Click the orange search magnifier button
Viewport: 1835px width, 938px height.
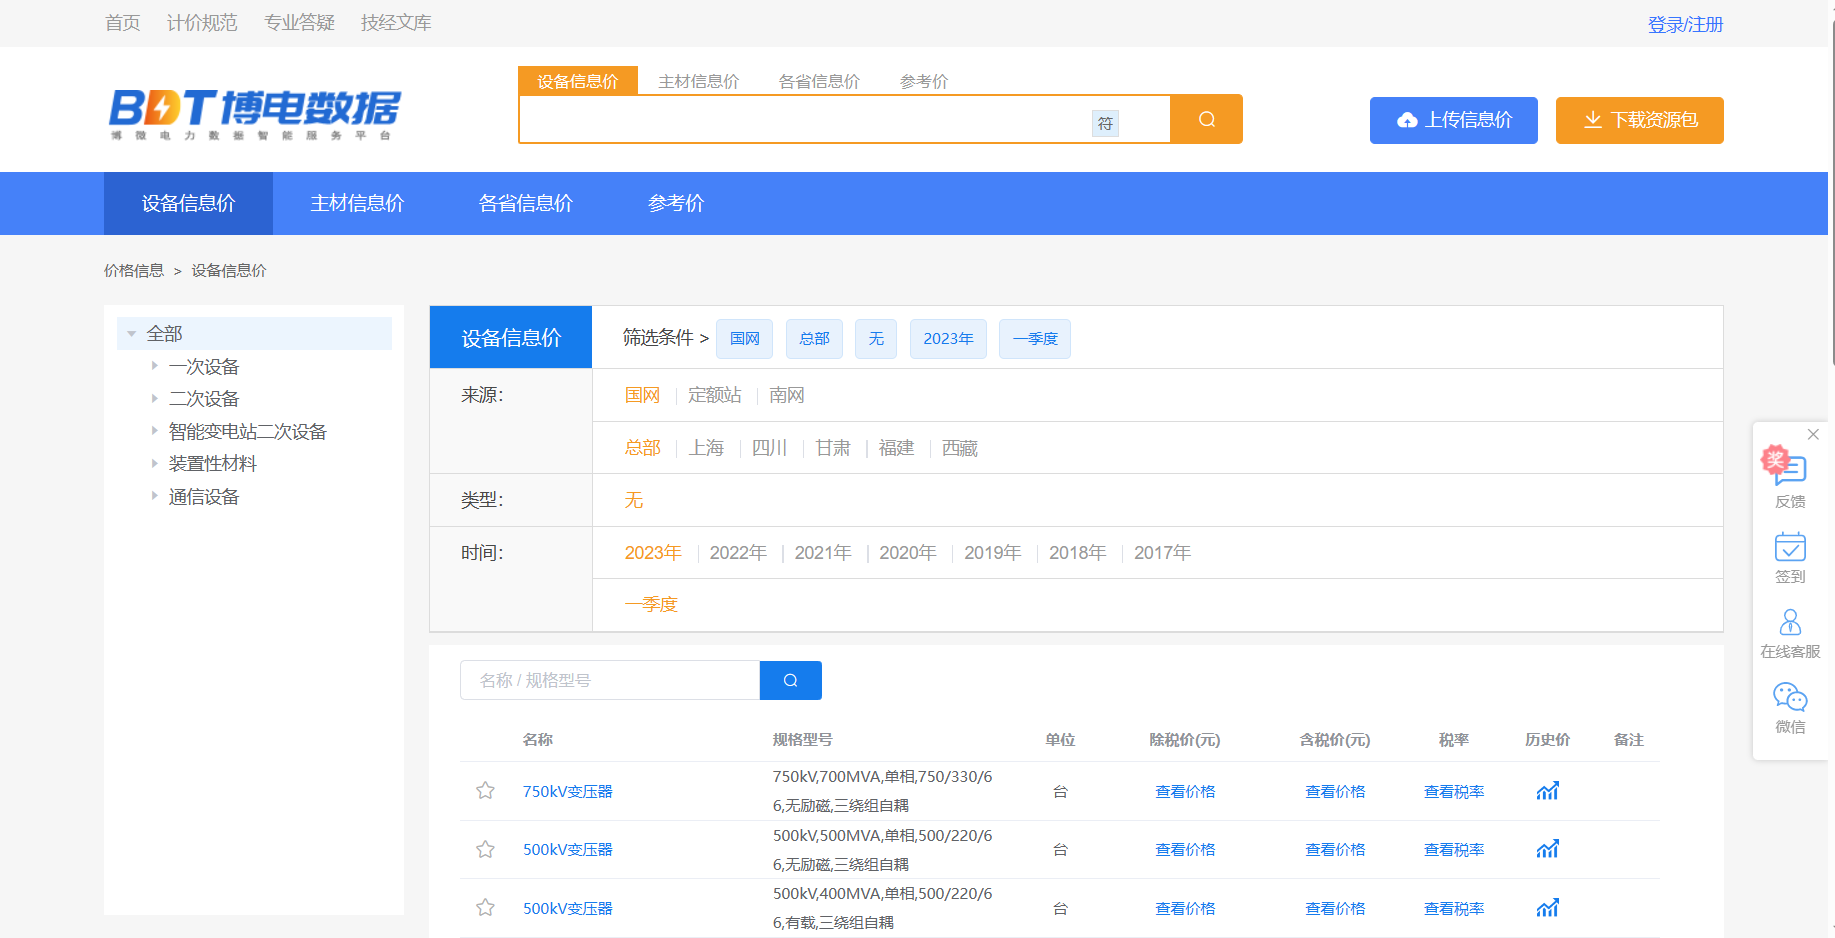1206,119
